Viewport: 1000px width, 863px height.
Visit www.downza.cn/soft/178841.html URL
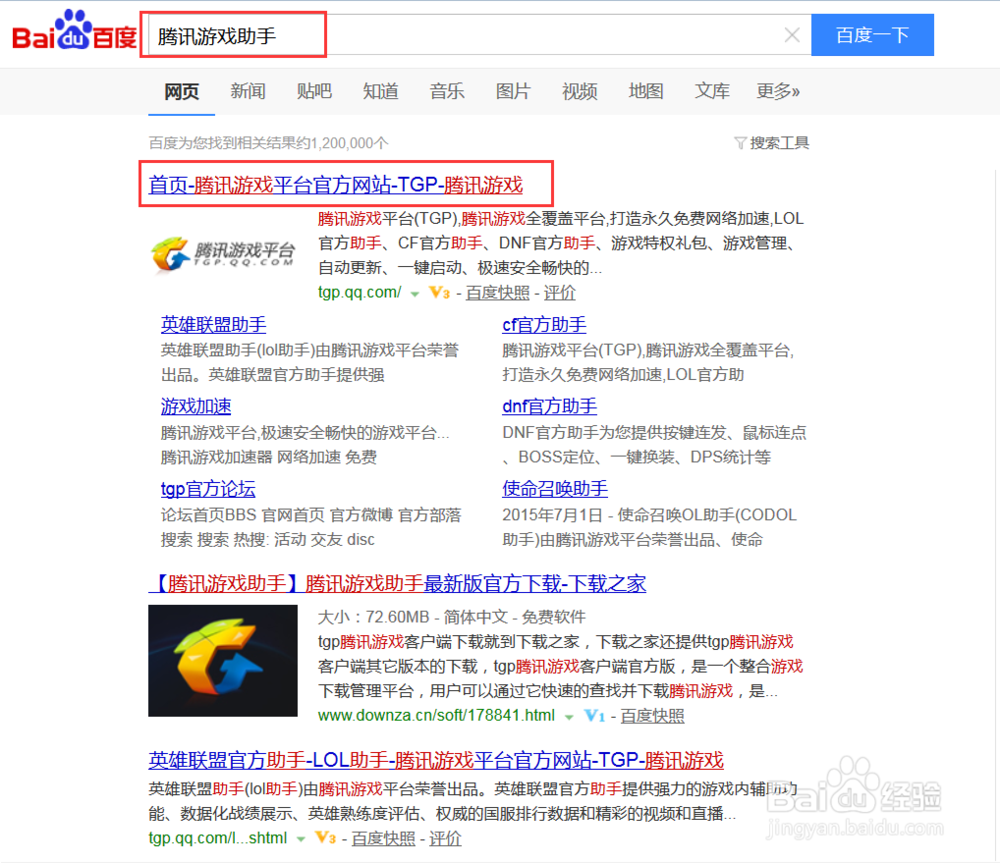tap(436, 716)
